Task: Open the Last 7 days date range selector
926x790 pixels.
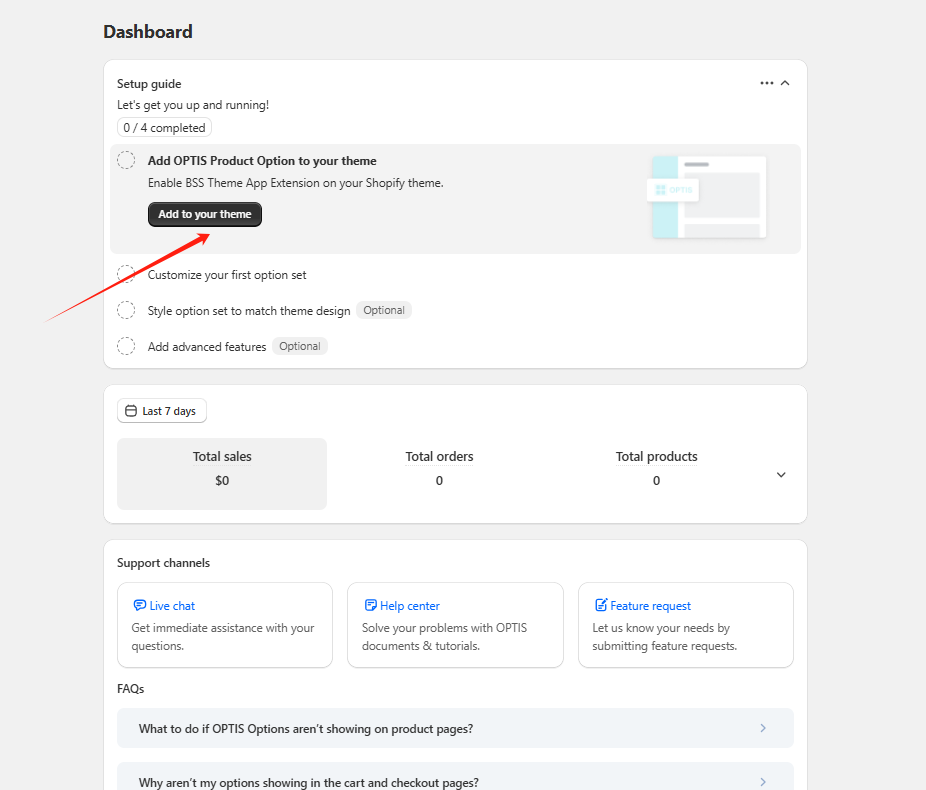Action: pos(161,411)
